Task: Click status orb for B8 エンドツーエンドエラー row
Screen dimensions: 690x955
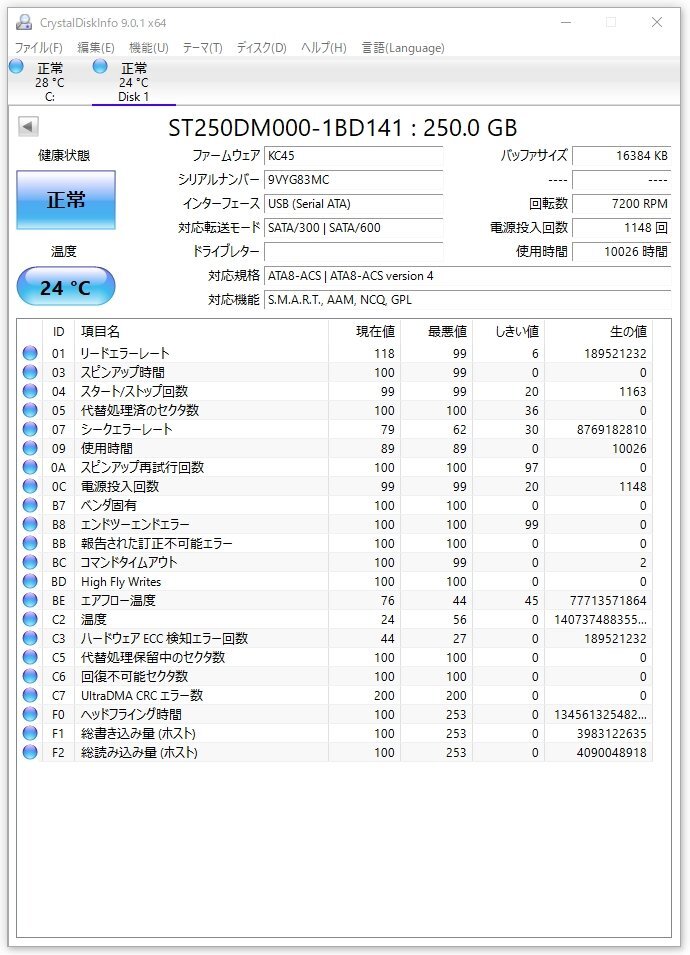Action: coord(30,524)
